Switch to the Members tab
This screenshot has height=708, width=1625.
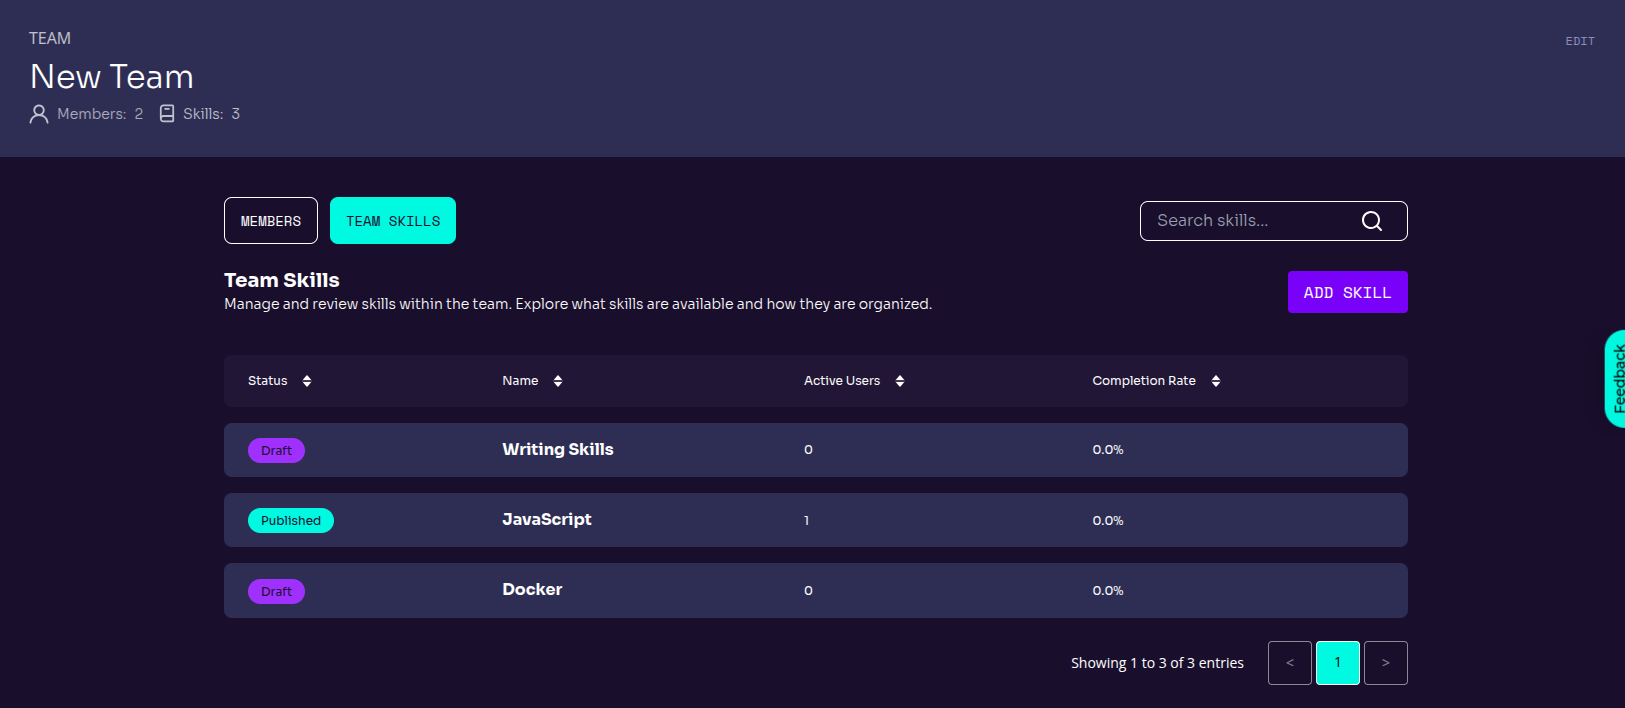271,221
